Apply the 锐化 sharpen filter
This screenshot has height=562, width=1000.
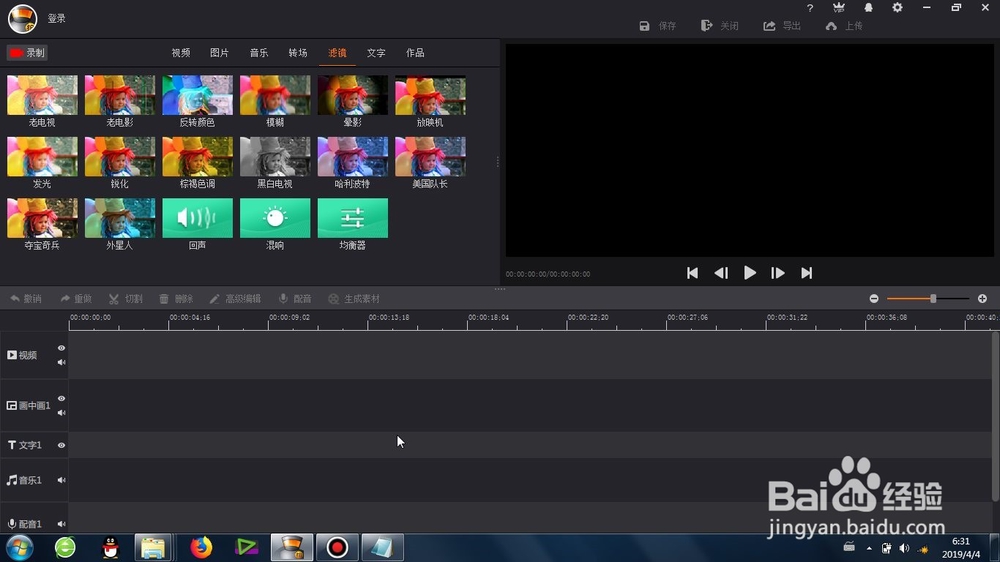[120, 156]
